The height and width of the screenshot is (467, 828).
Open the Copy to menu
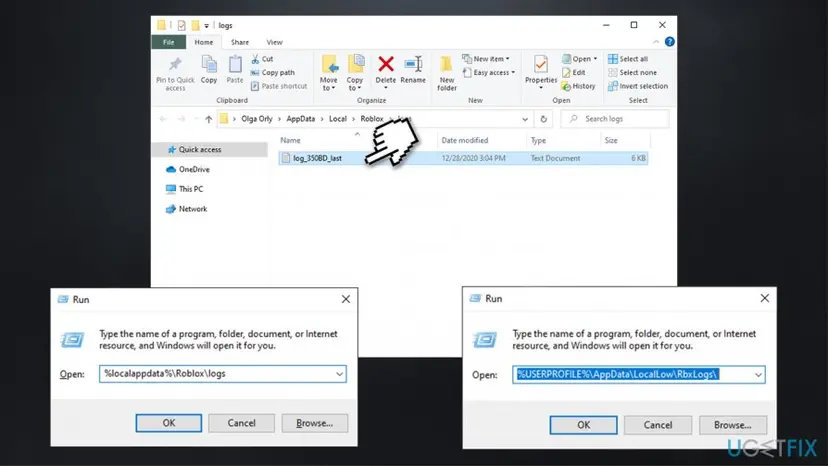355,72
